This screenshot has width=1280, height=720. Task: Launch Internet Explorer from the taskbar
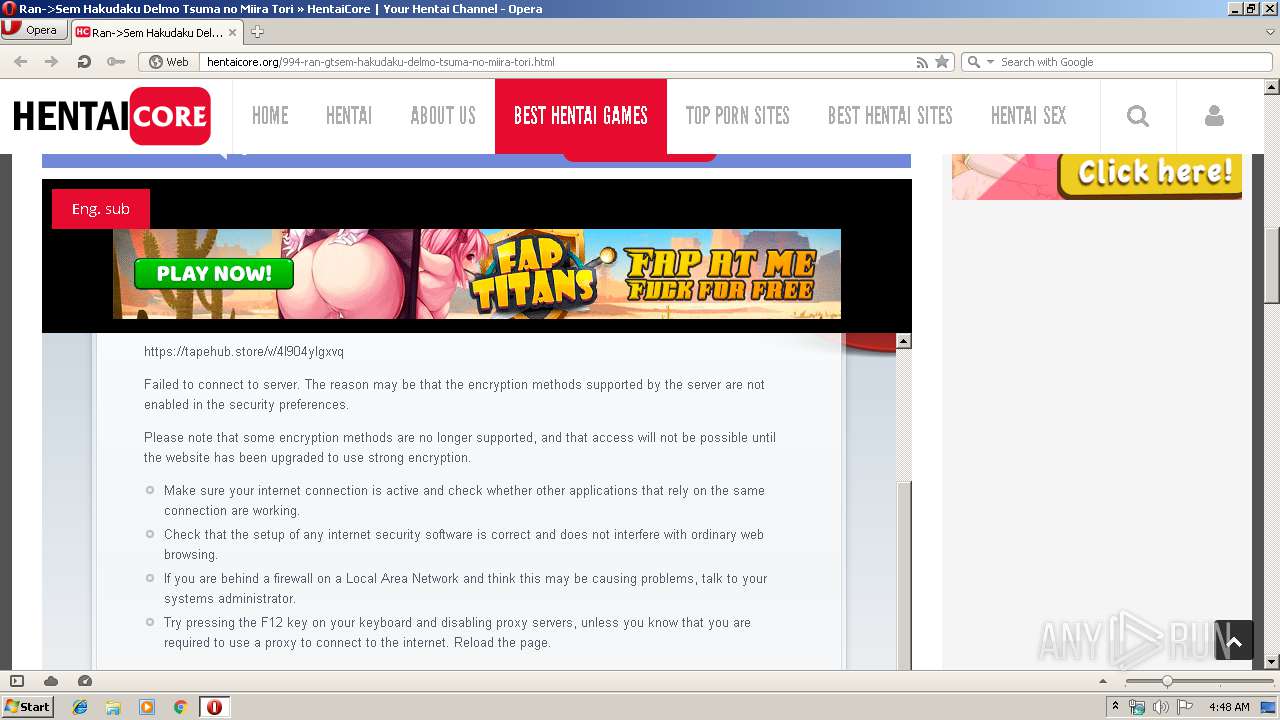(80, 707)
